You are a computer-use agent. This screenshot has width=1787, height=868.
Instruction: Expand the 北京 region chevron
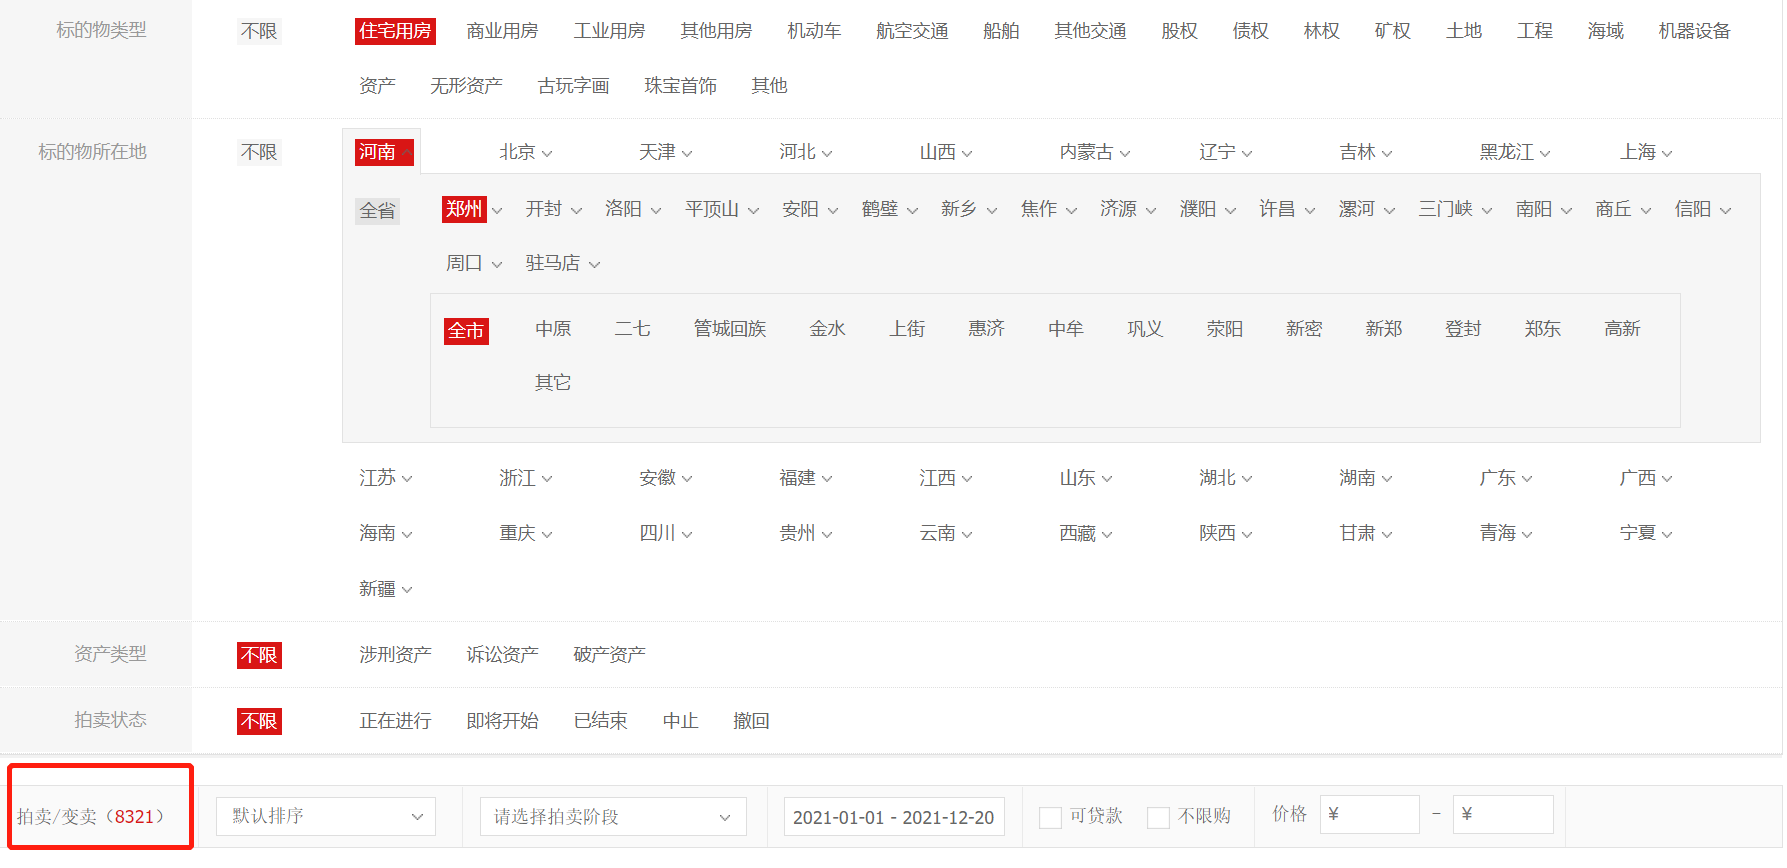pyautogui.click(x=547, y=153)
